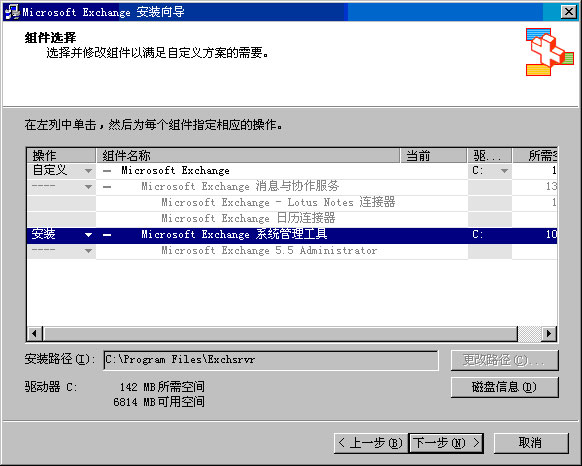
Task: Select Microsoft Exchange 5.5 Administrator component
Action: [x=269, y=251]
